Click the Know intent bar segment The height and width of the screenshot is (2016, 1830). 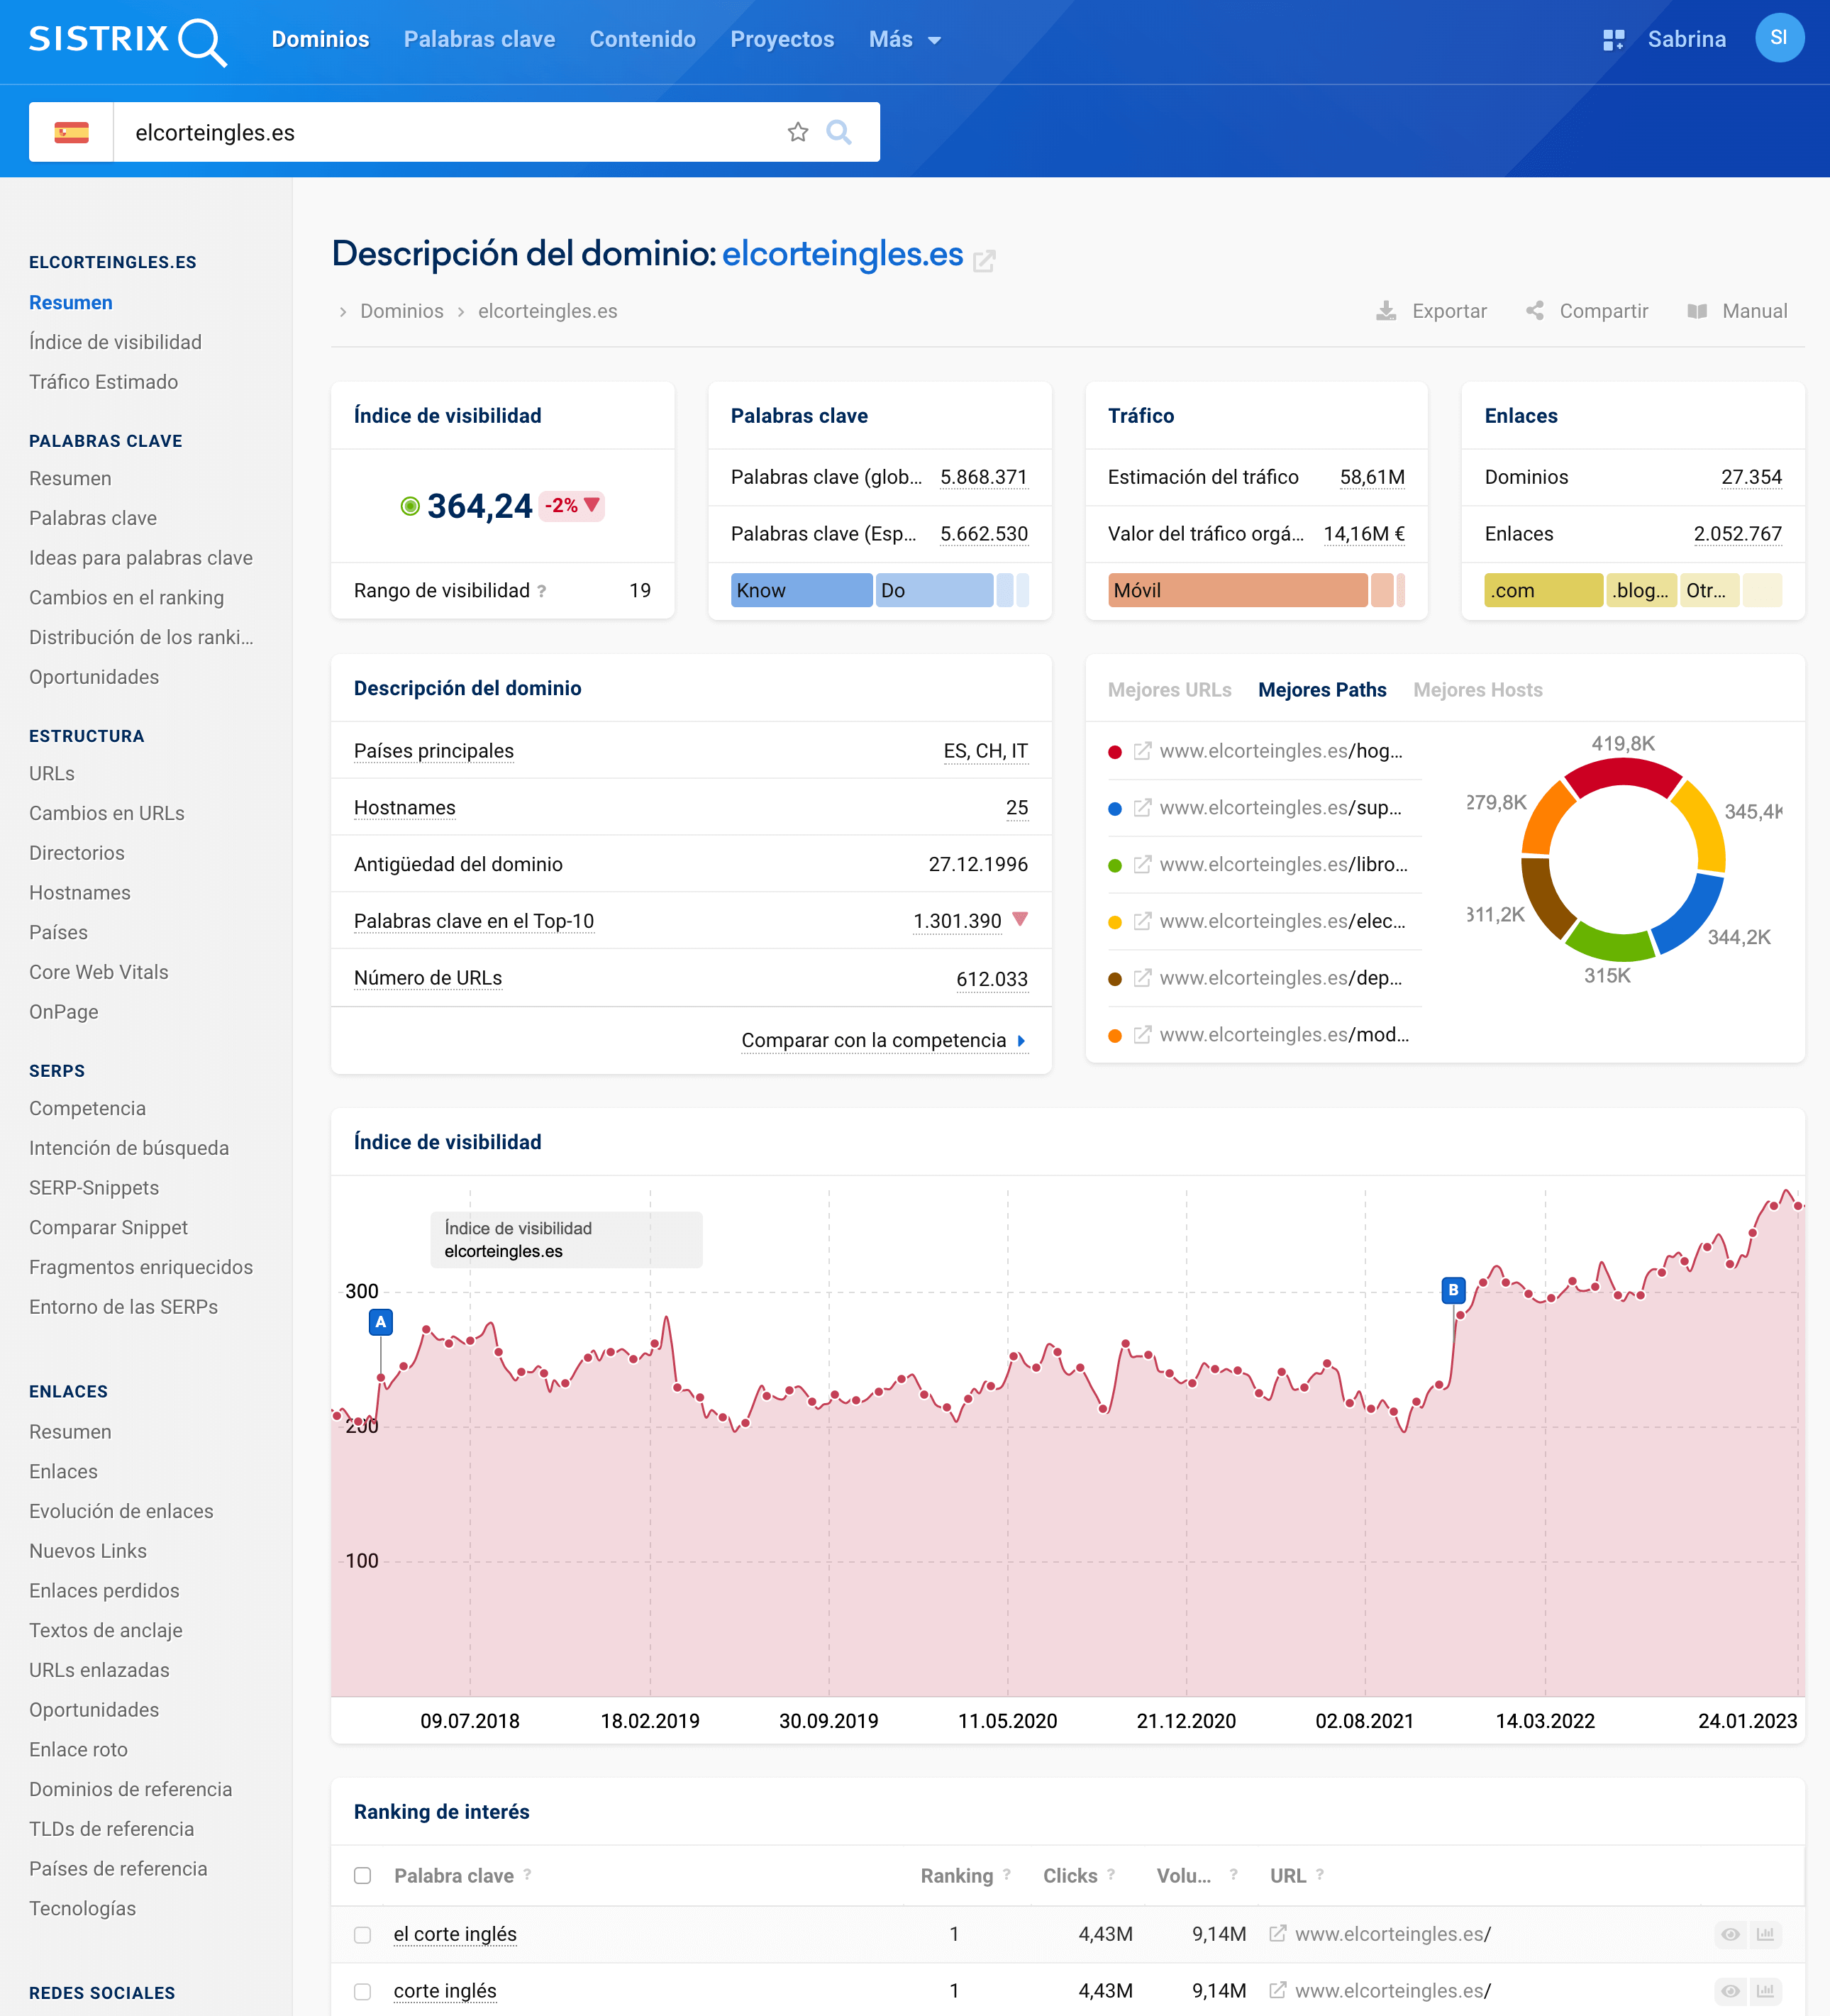click(x=801, y=590)
